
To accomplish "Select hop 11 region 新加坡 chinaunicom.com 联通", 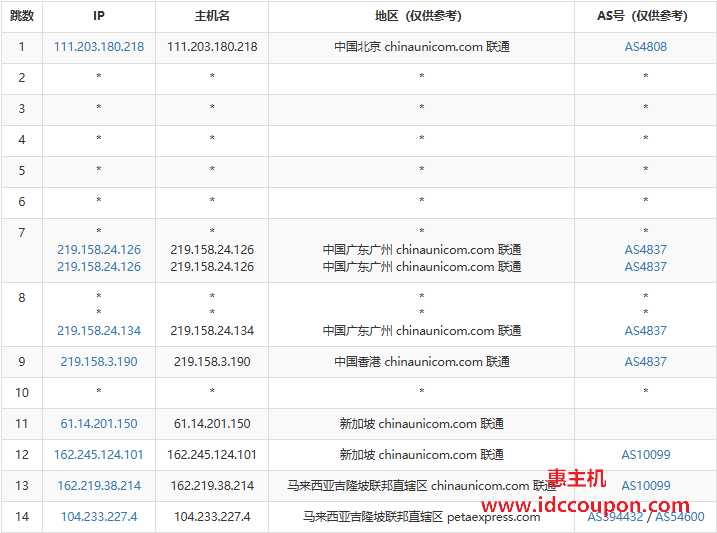I will point(422,424).
